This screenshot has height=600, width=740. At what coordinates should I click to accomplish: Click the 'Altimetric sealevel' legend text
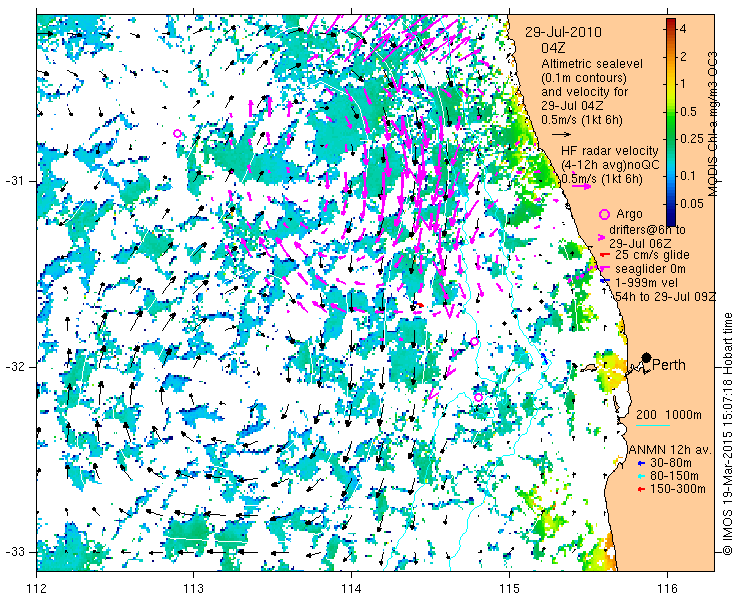[592, 64]
